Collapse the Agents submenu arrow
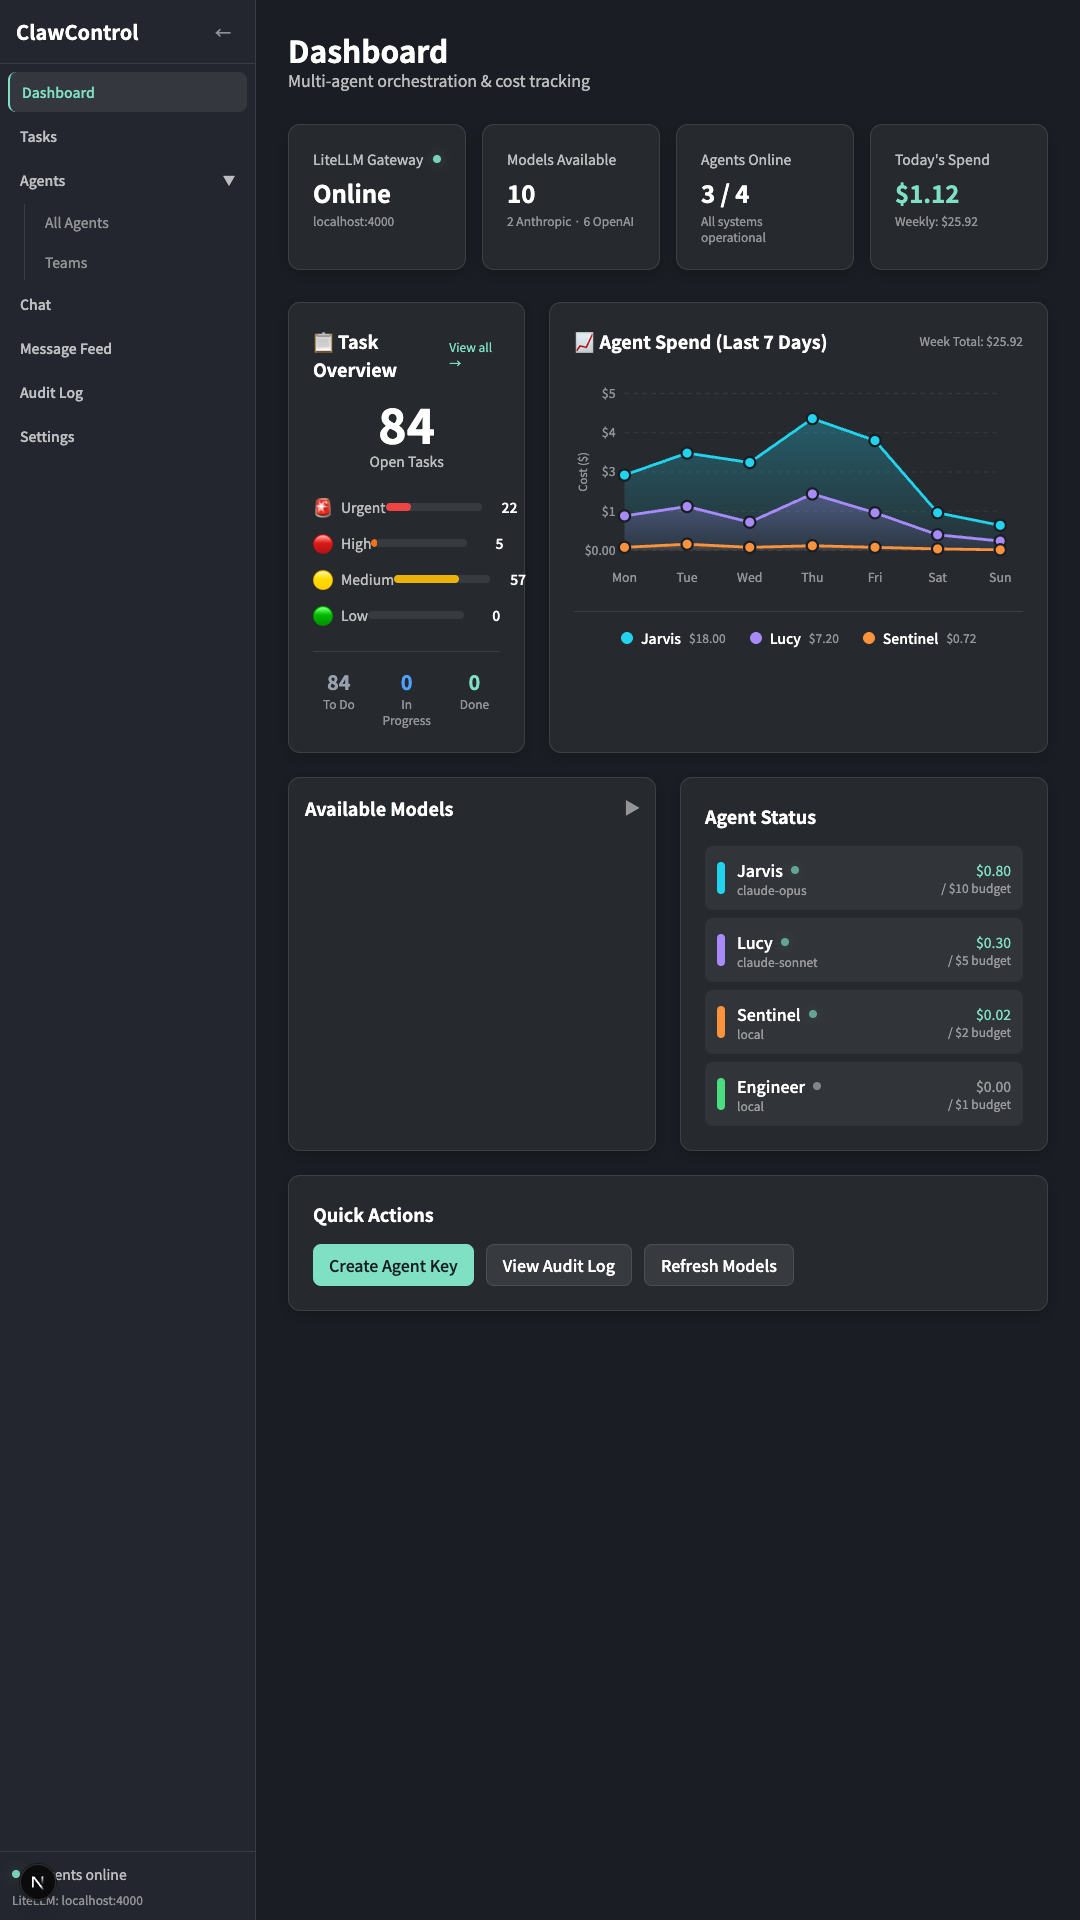The image size is (1080, 1920). pos(229,181)
